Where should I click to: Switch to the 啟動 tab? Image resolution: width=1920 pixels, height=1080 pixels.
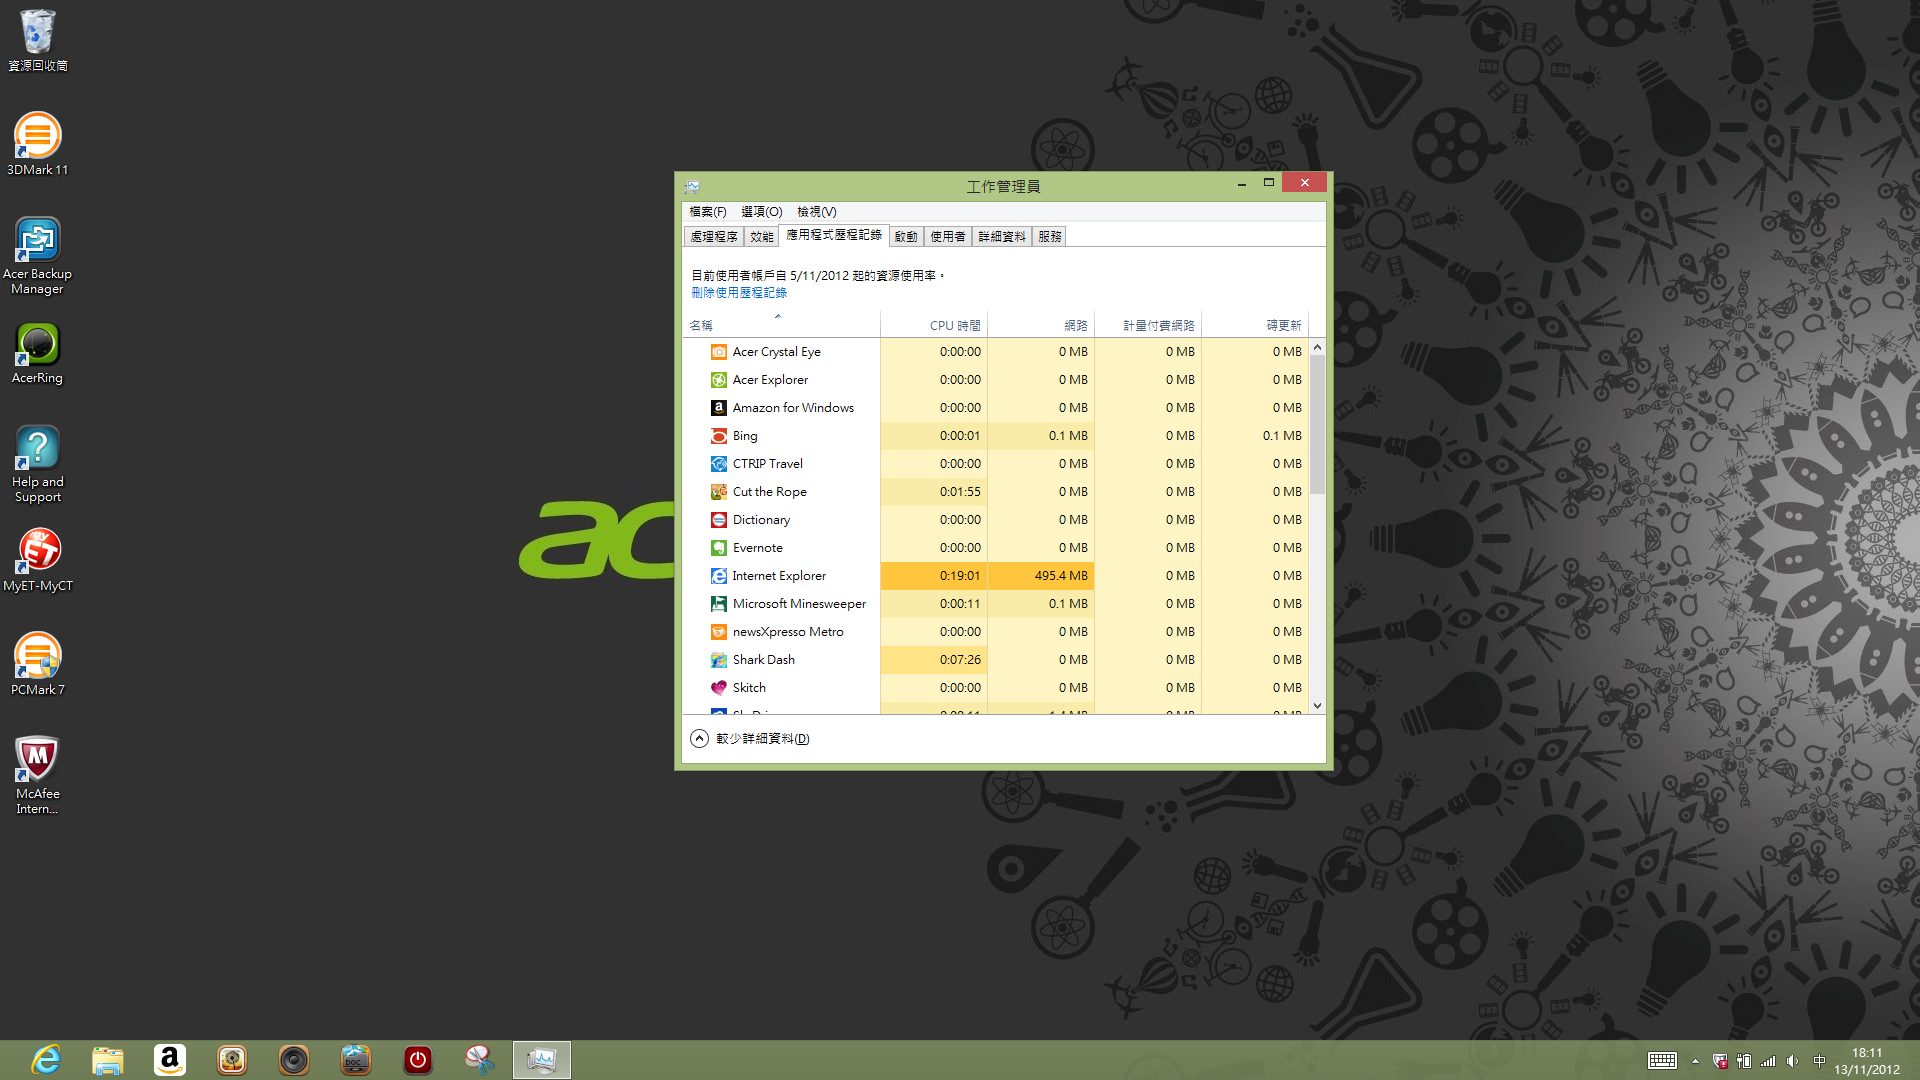click(906, 237)
